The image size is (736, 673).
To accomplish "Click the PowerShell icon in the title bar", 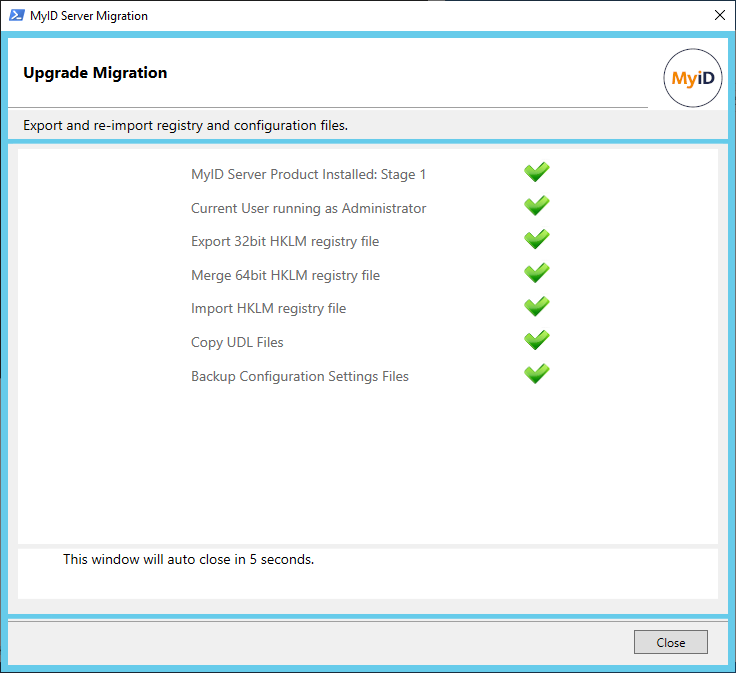I will click(x=17, y=15).
